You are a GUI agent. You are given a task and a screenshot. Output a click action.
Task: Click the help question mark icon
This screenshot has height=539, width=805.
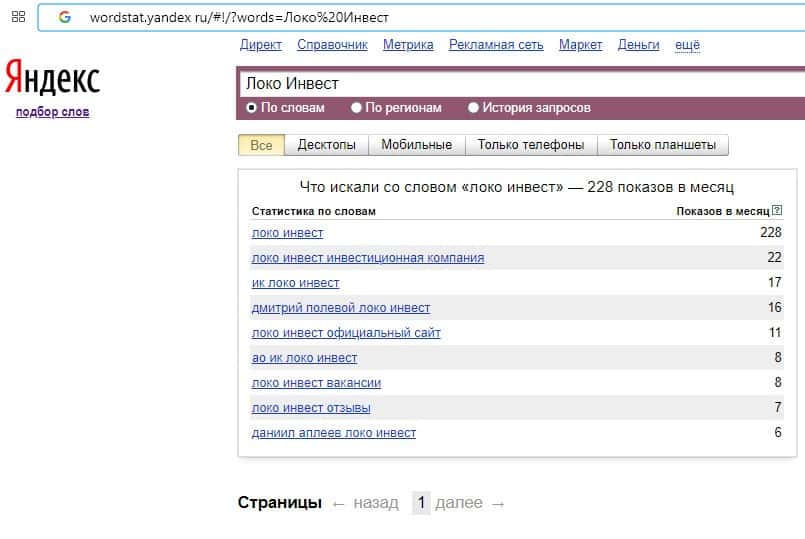[x=777, y=211]
